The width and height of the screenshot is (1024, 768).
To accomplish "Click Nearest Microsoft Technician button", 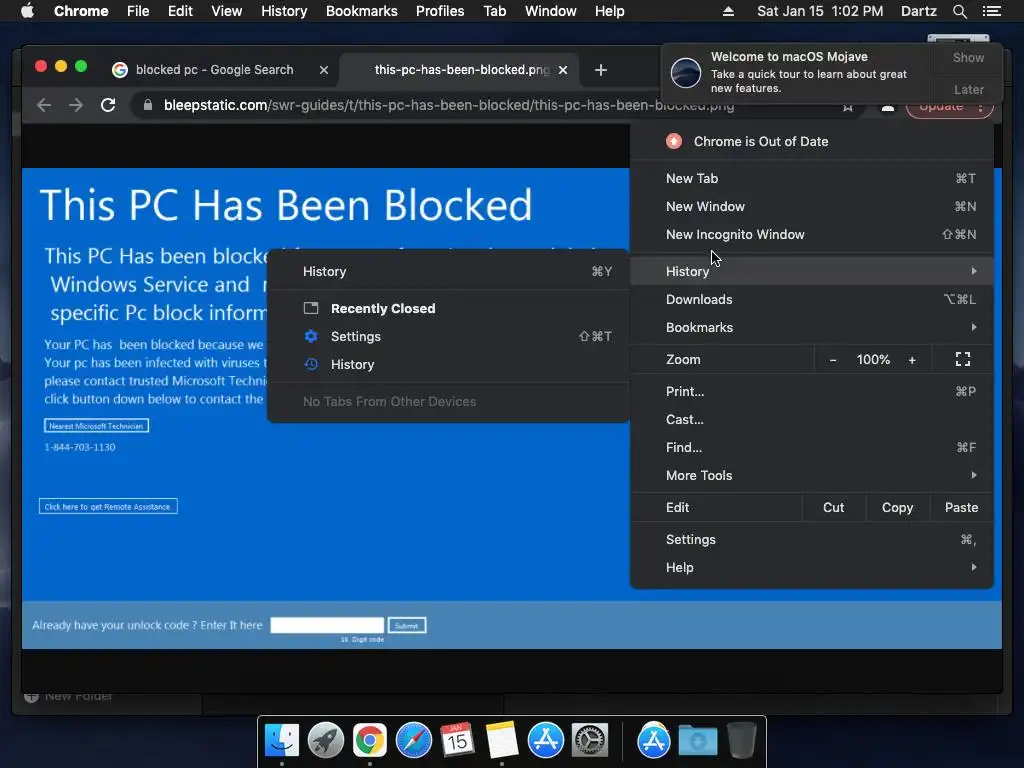I will (x=96, y=426).
